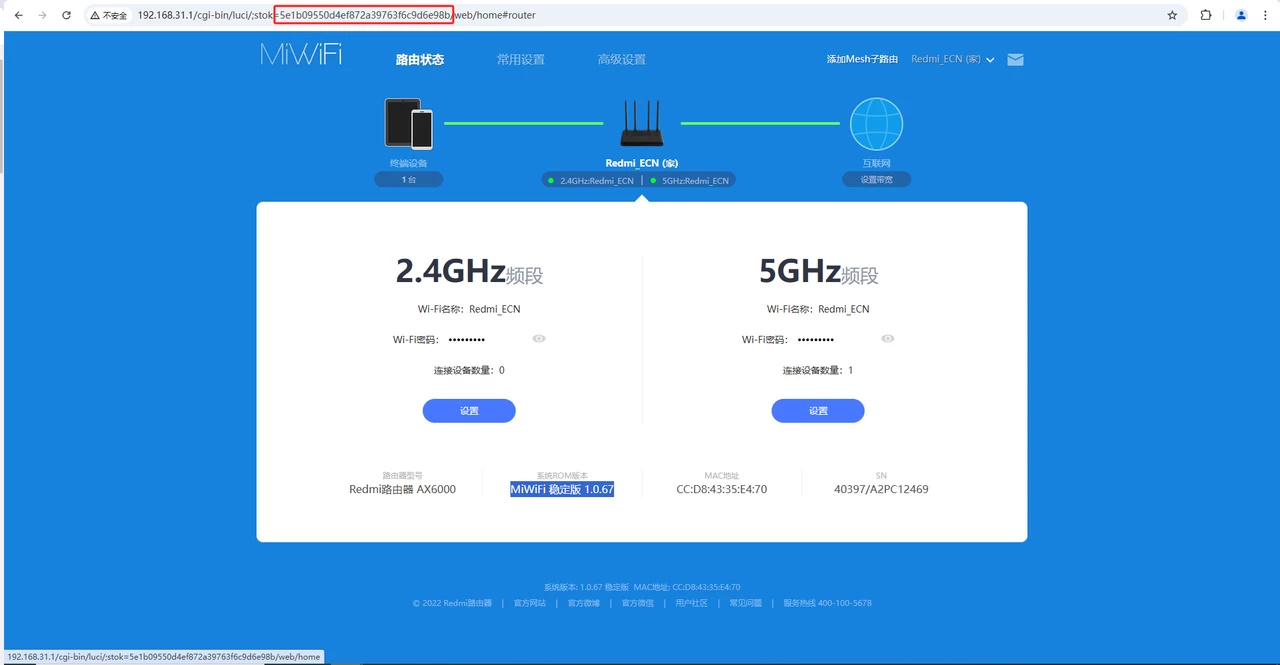Open the 官方网站 footer link

coord(530,603)
